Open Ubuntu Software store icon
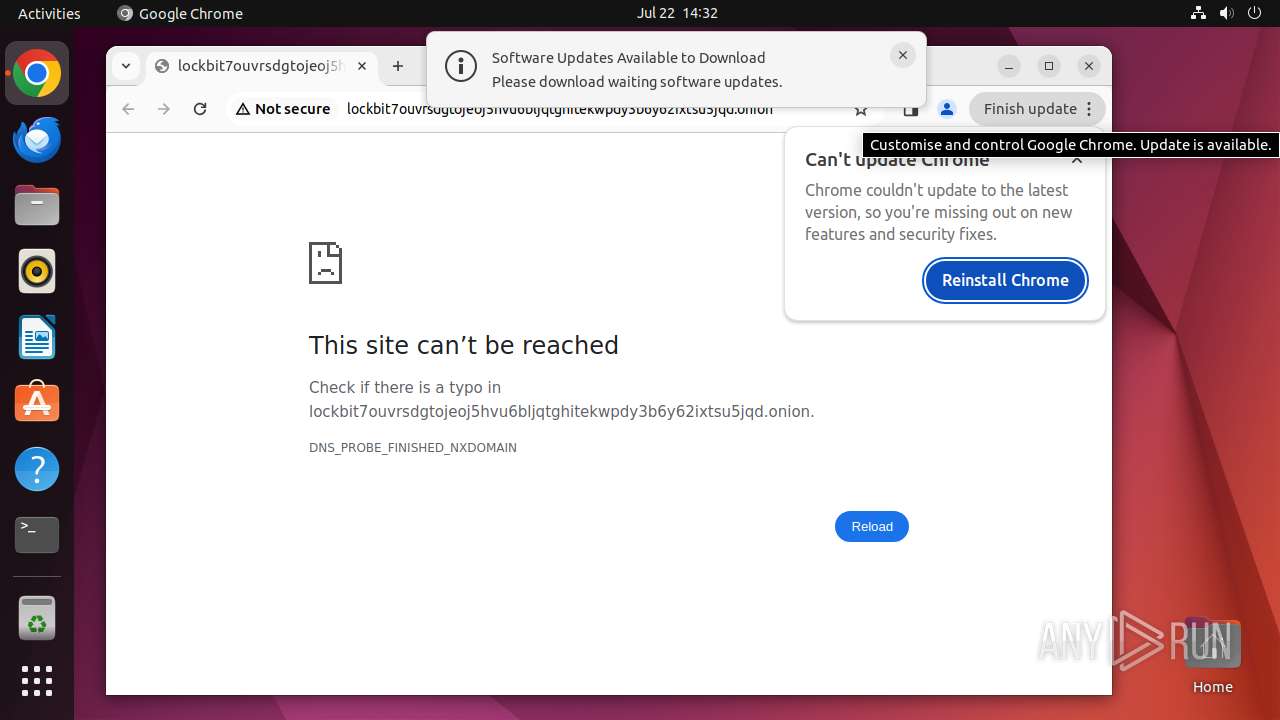 pyautogui.click(x=37, y=403)
